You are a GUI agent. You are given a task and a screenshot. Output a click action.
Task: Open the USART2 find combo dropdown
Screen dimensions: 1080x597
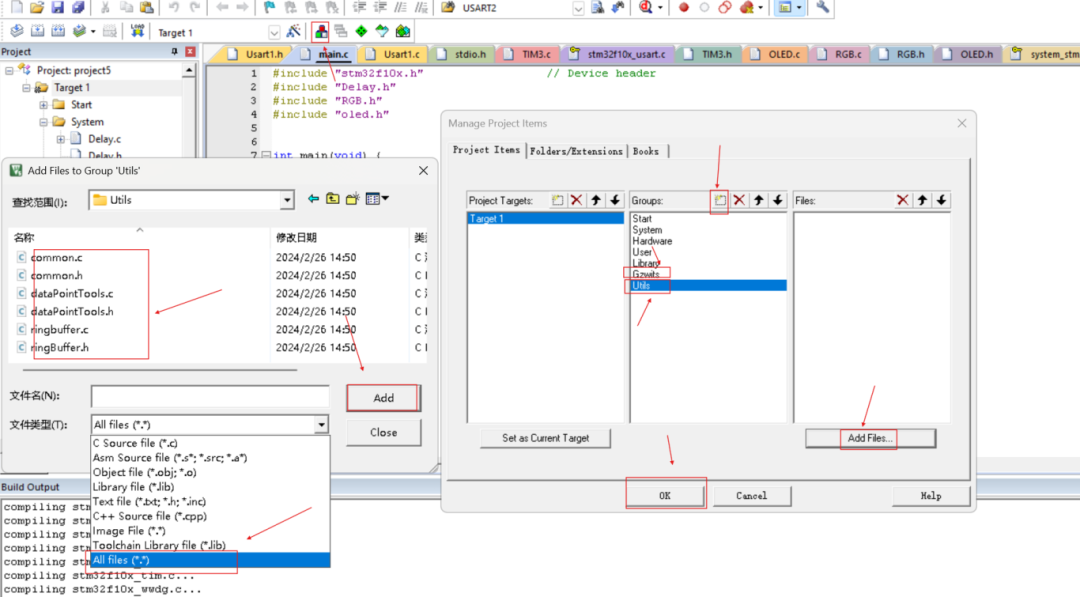578,8
